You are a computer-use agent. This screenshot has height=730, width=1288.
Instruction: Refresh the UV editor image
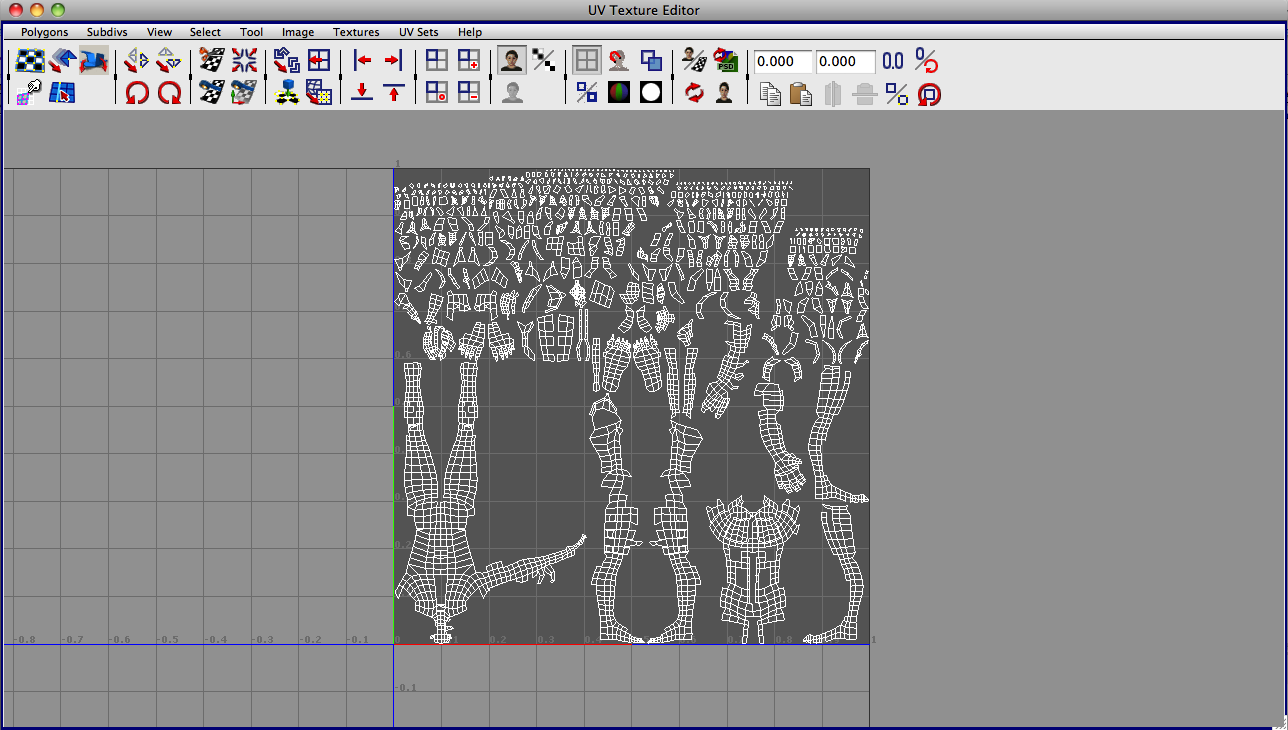click(694, 92)
